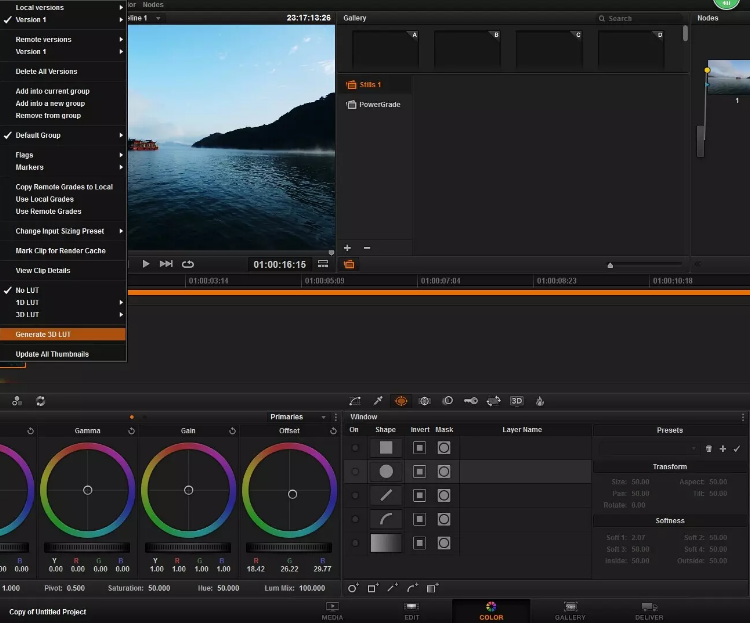Expand Change Input Sizing Preset submenu
This screenshot has height=623, width=750.
click(63, 231)
